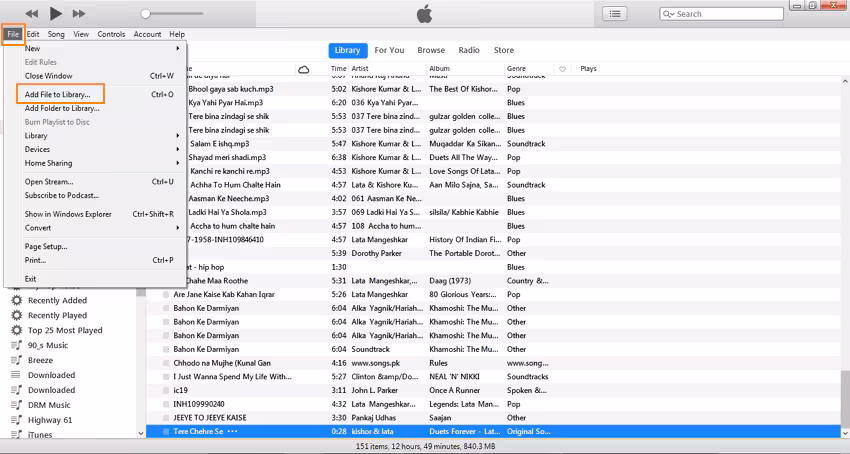Adjust the volume slider knob
This screenshot has height=454, width=850.
click(x=145, y=14)
